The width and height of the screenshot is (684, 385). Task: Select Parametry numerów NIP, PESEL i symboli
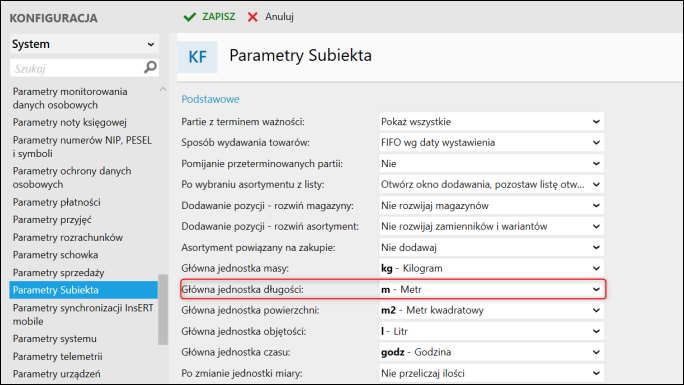[82, 147]
